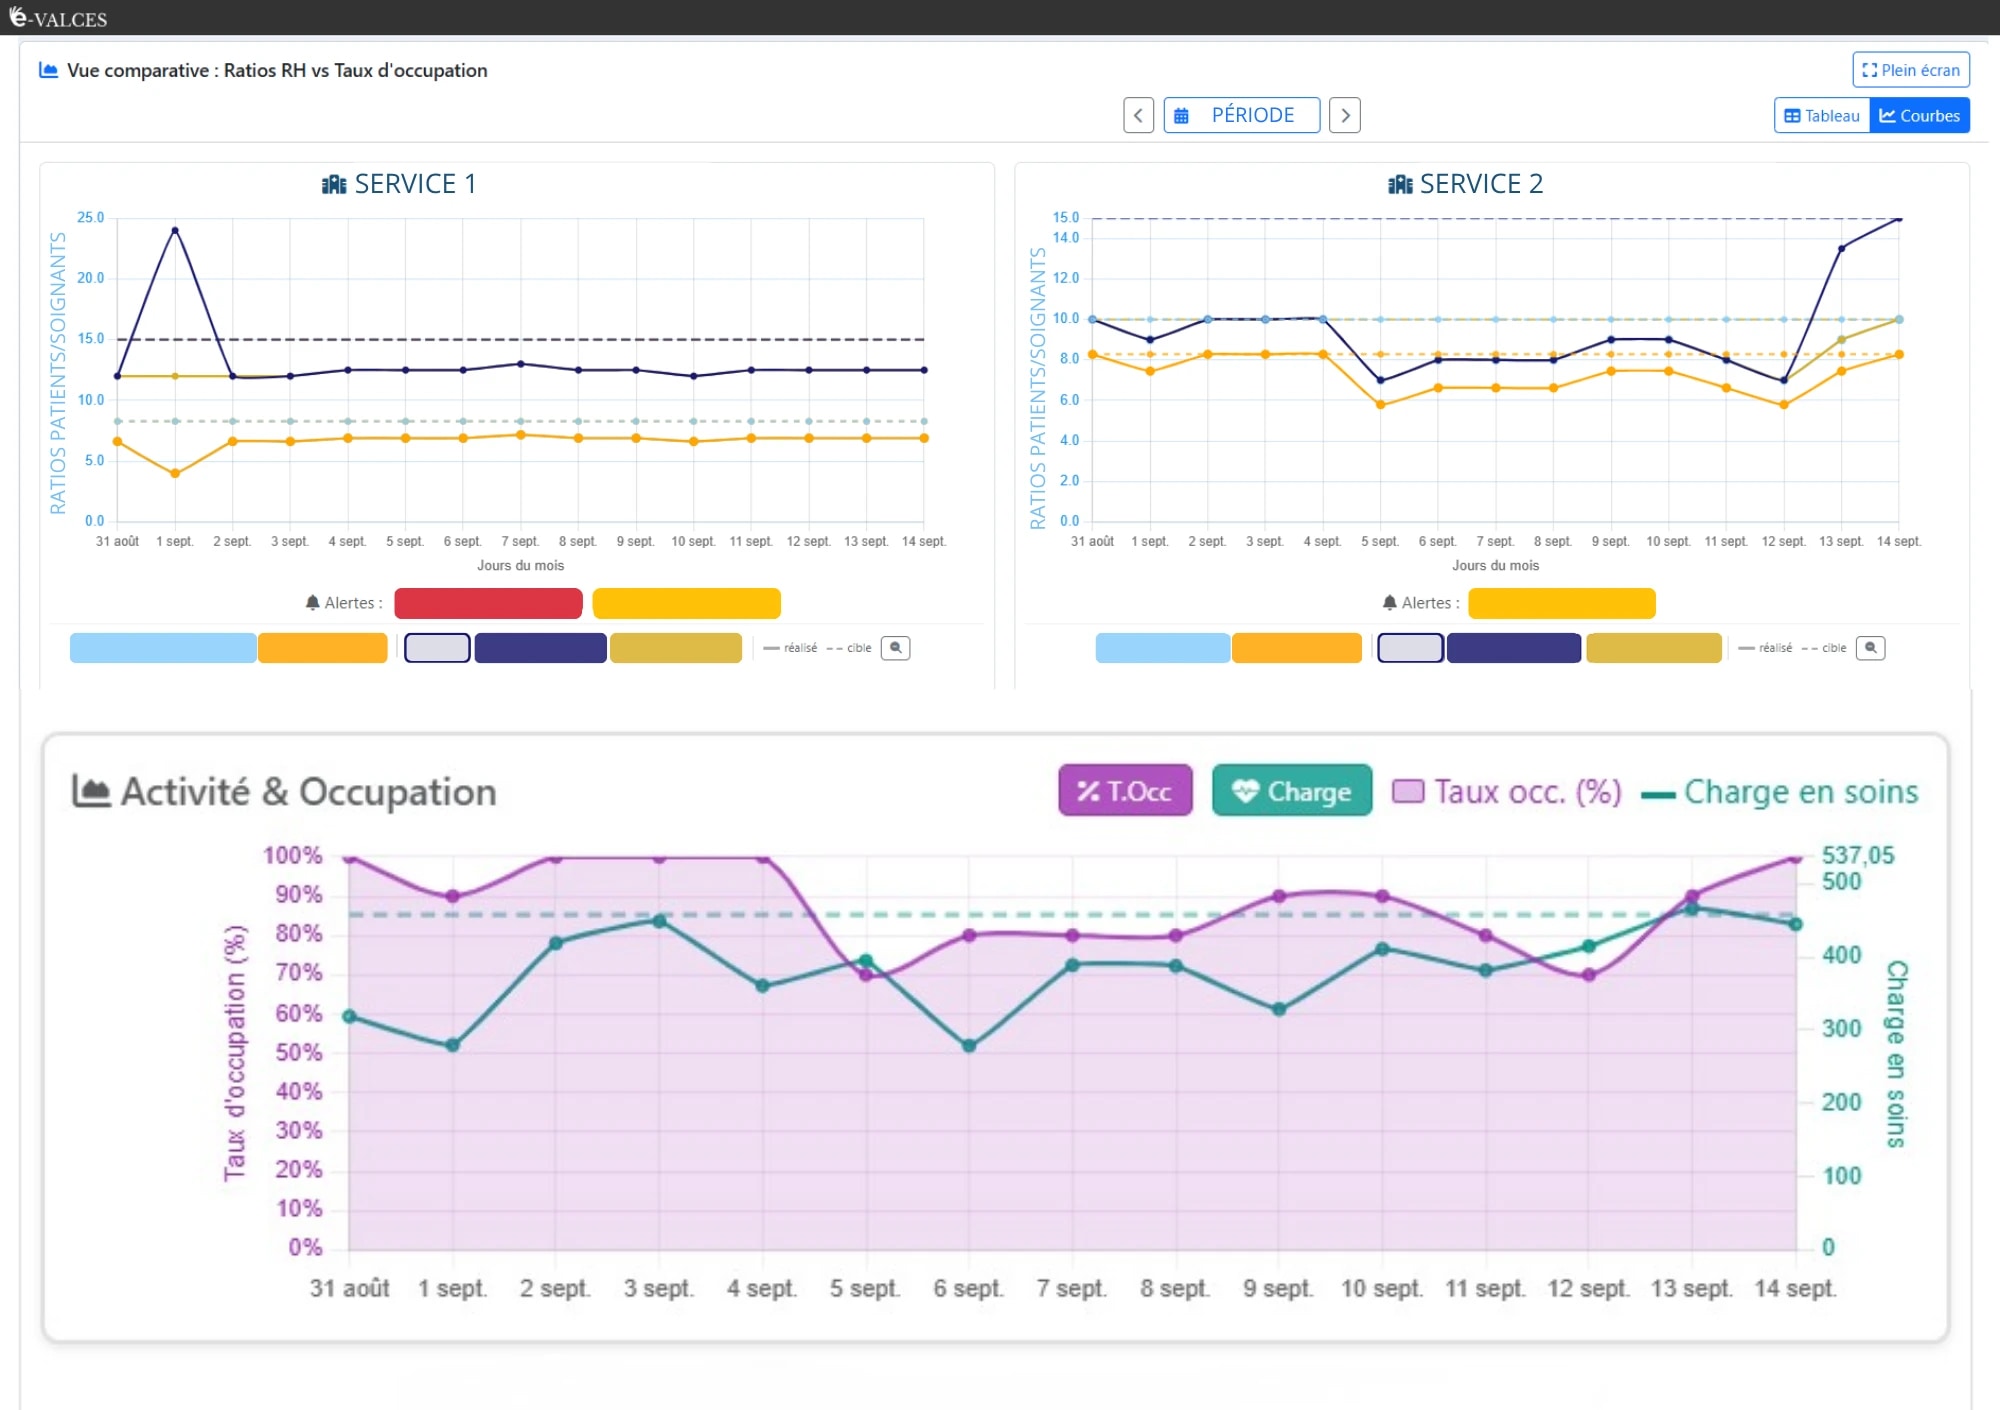The width and height of the screenshot is (2000, 1410).
Task: Click the hospital icon next to SERVICE 1
Action: [x=334, y=184]
